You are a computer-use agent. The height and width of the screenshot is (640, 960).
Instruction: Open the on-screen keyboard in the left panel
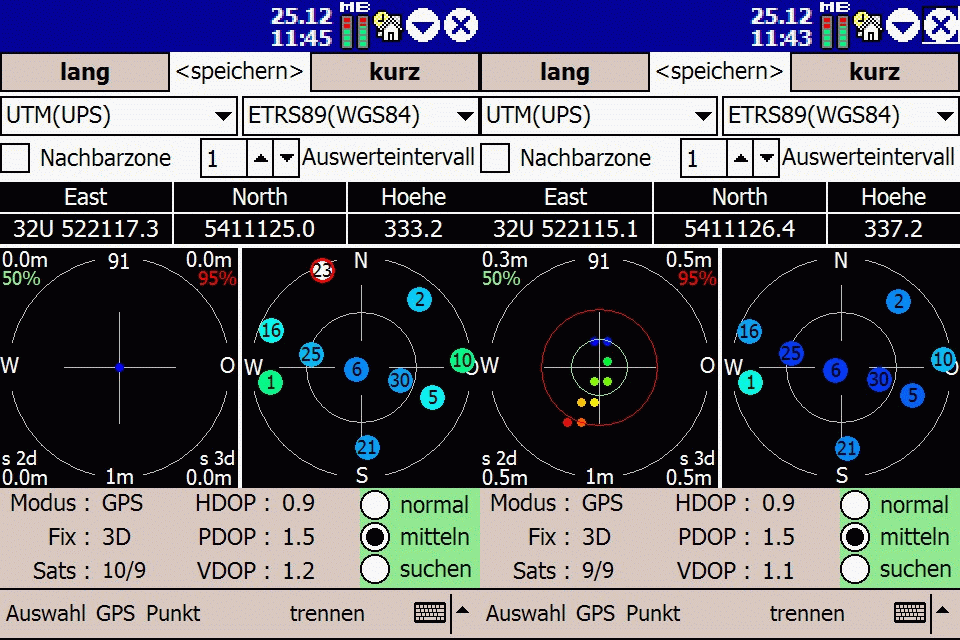(x=430, y=613)
